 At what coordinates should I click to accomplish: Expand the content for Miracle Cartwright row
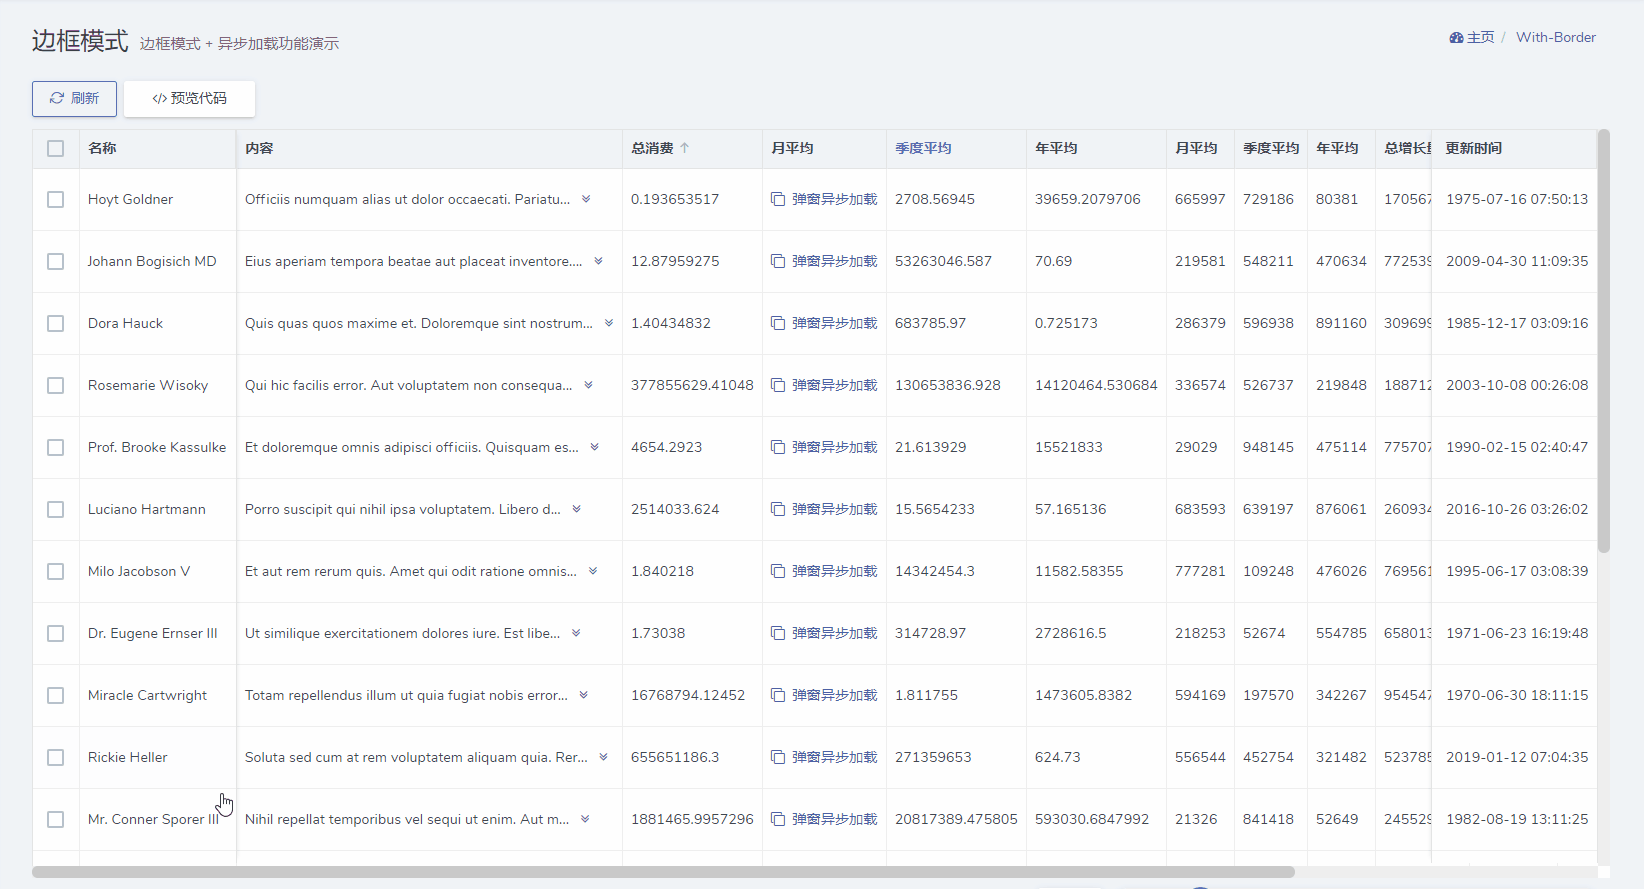pos(583,695)
